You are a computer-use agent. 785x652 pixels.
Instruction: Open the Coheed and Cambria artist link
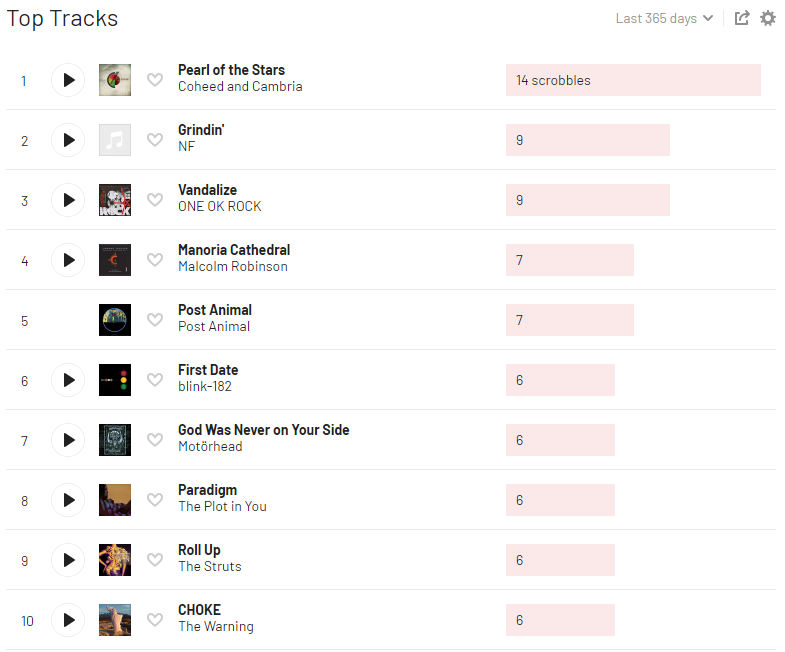tap(240, 87)
